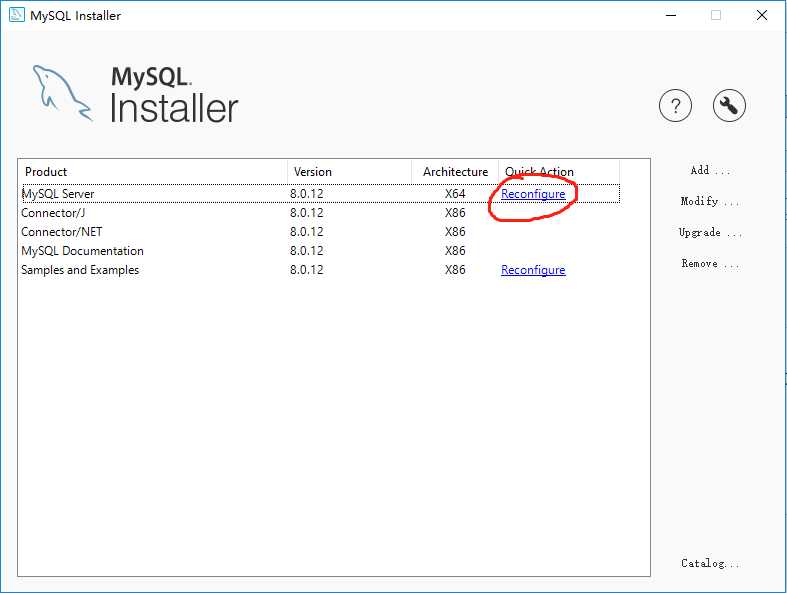Click the MySQL dolphin logo
Image resolution: width=787 pixels, height=593 pixels.
click(x=62, y=93)
